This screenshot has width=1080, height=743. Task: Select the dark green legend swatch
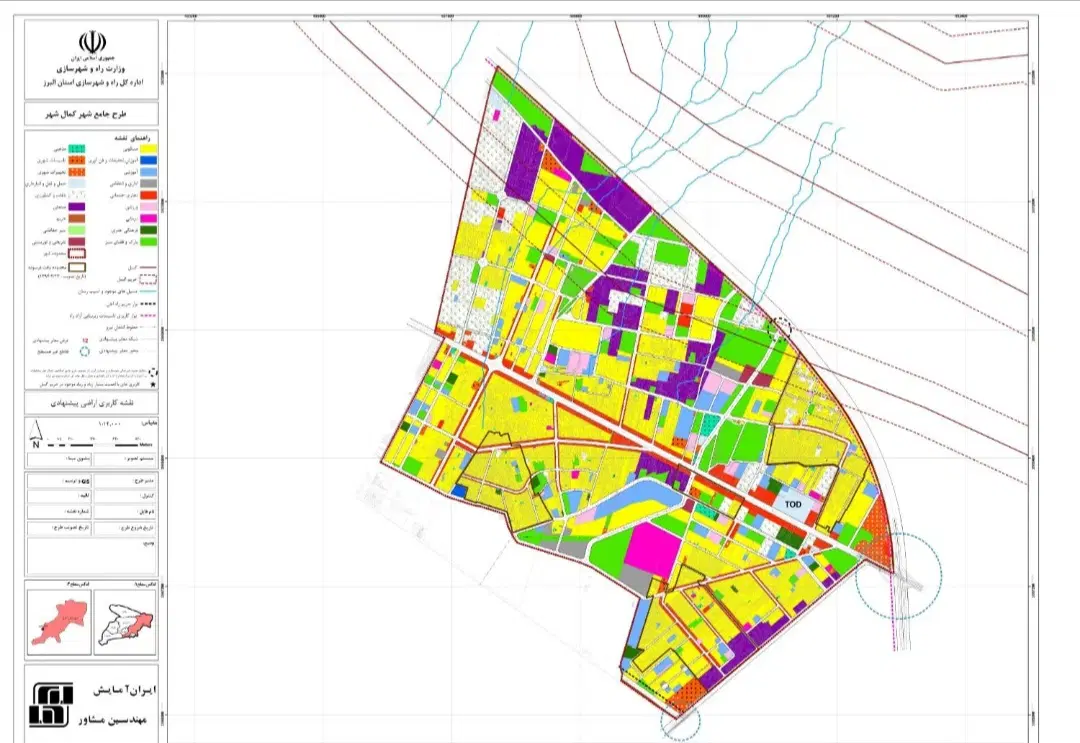point(148,231)
